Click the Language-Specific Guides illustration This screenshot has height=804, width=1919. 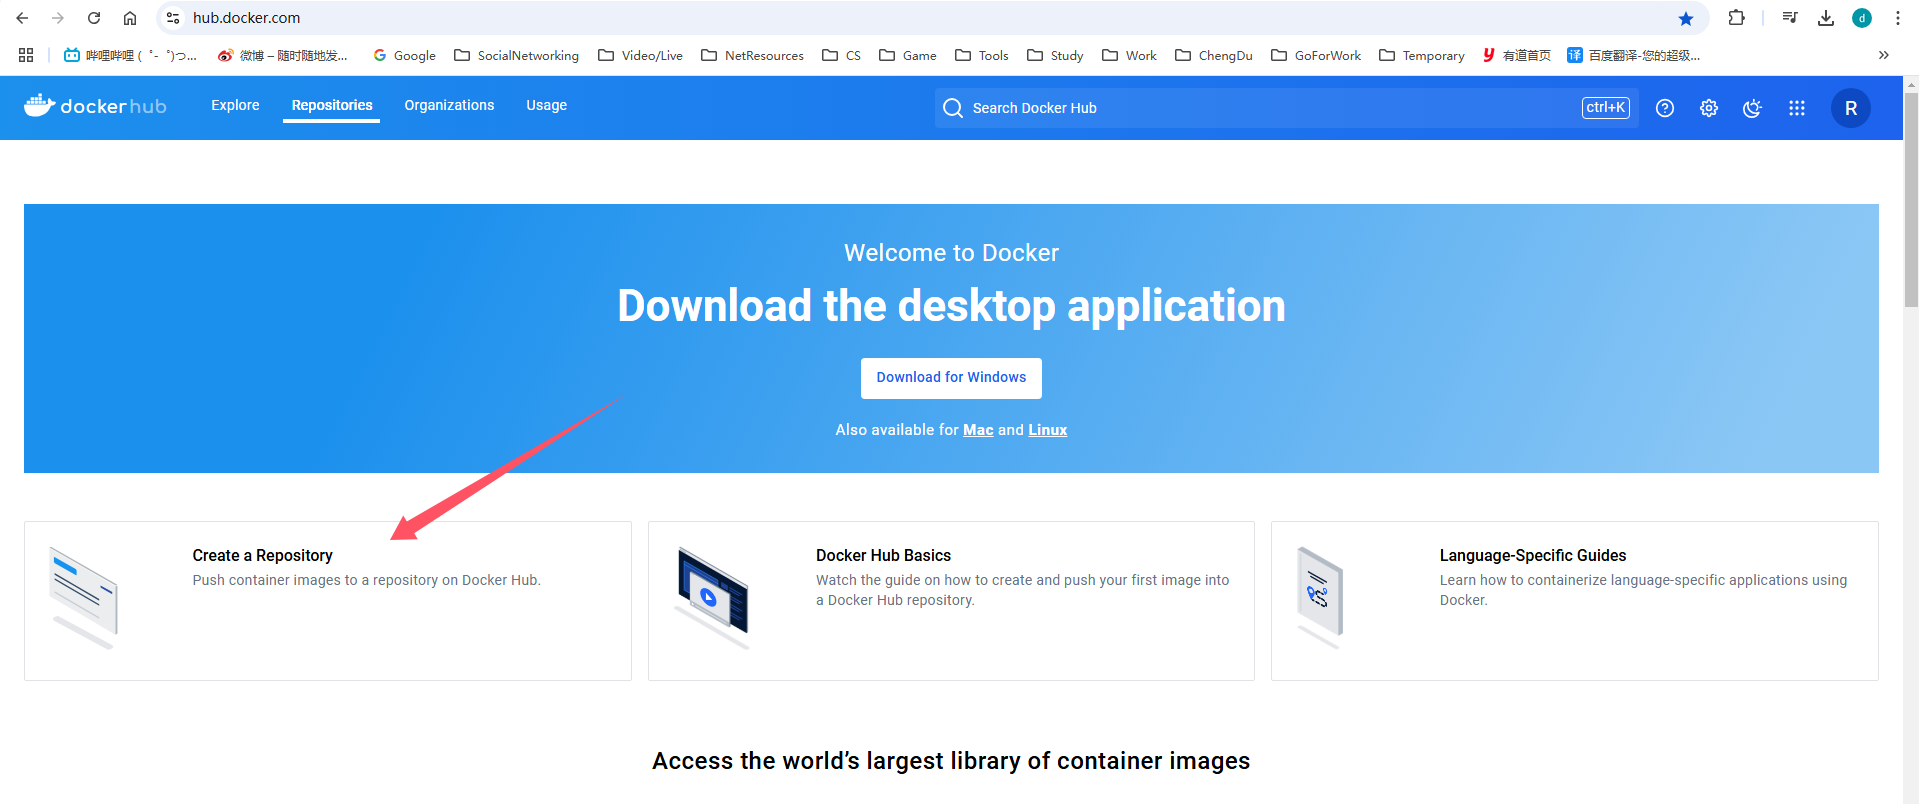(1320, 597)
